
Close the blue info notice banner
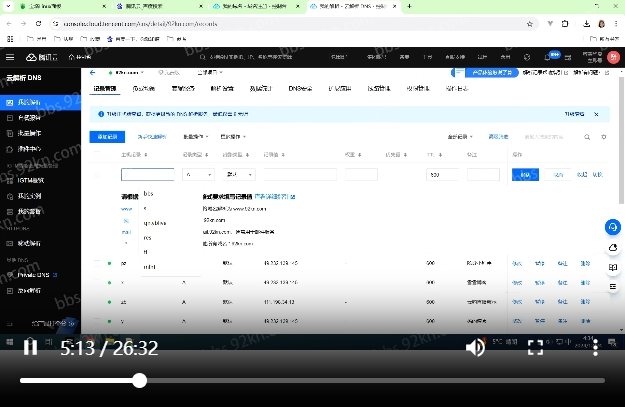click(596, 114)
